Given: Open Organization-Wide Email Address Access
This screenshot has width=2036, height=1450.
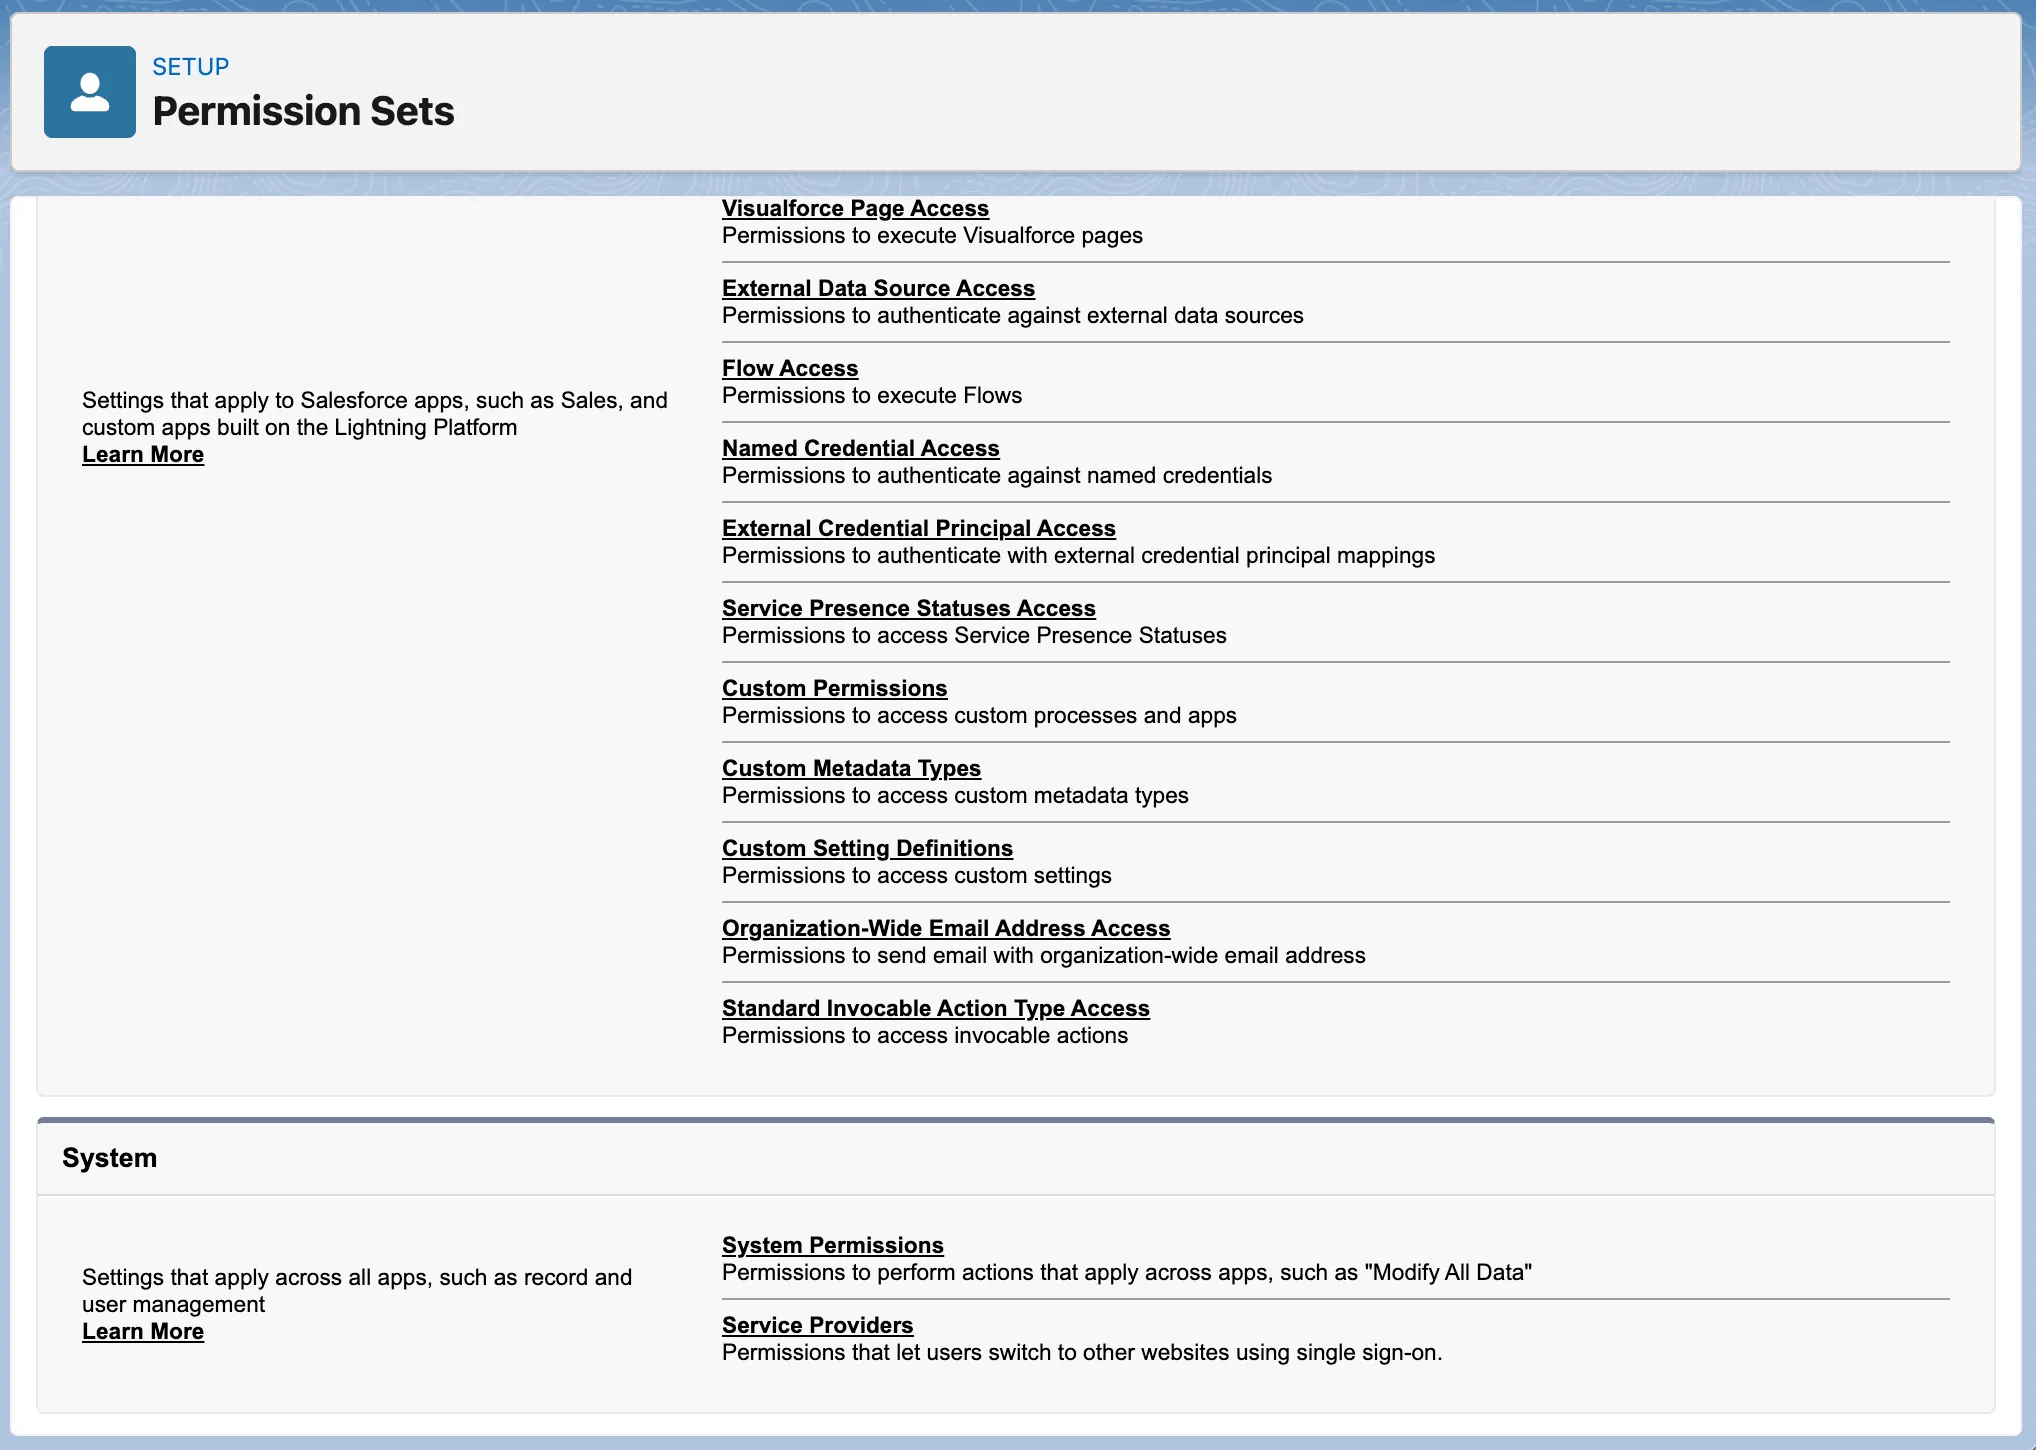Looking at the screenshot, I should tap(946, 928).
